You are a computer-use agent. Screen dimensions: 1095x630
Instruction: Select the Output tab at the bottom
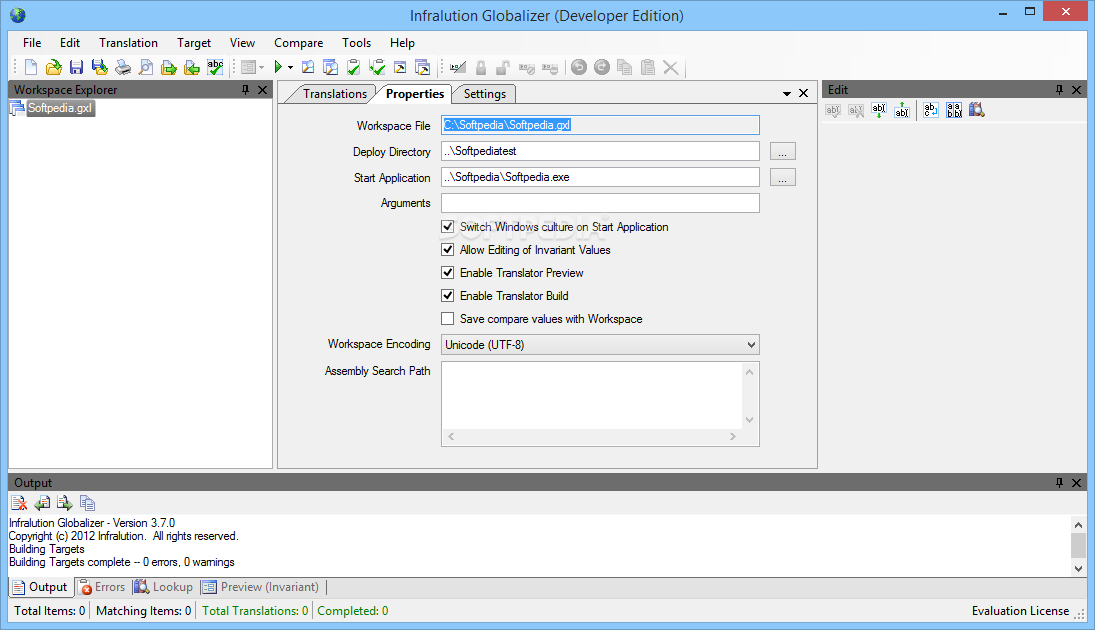click(x=41, y=587)
